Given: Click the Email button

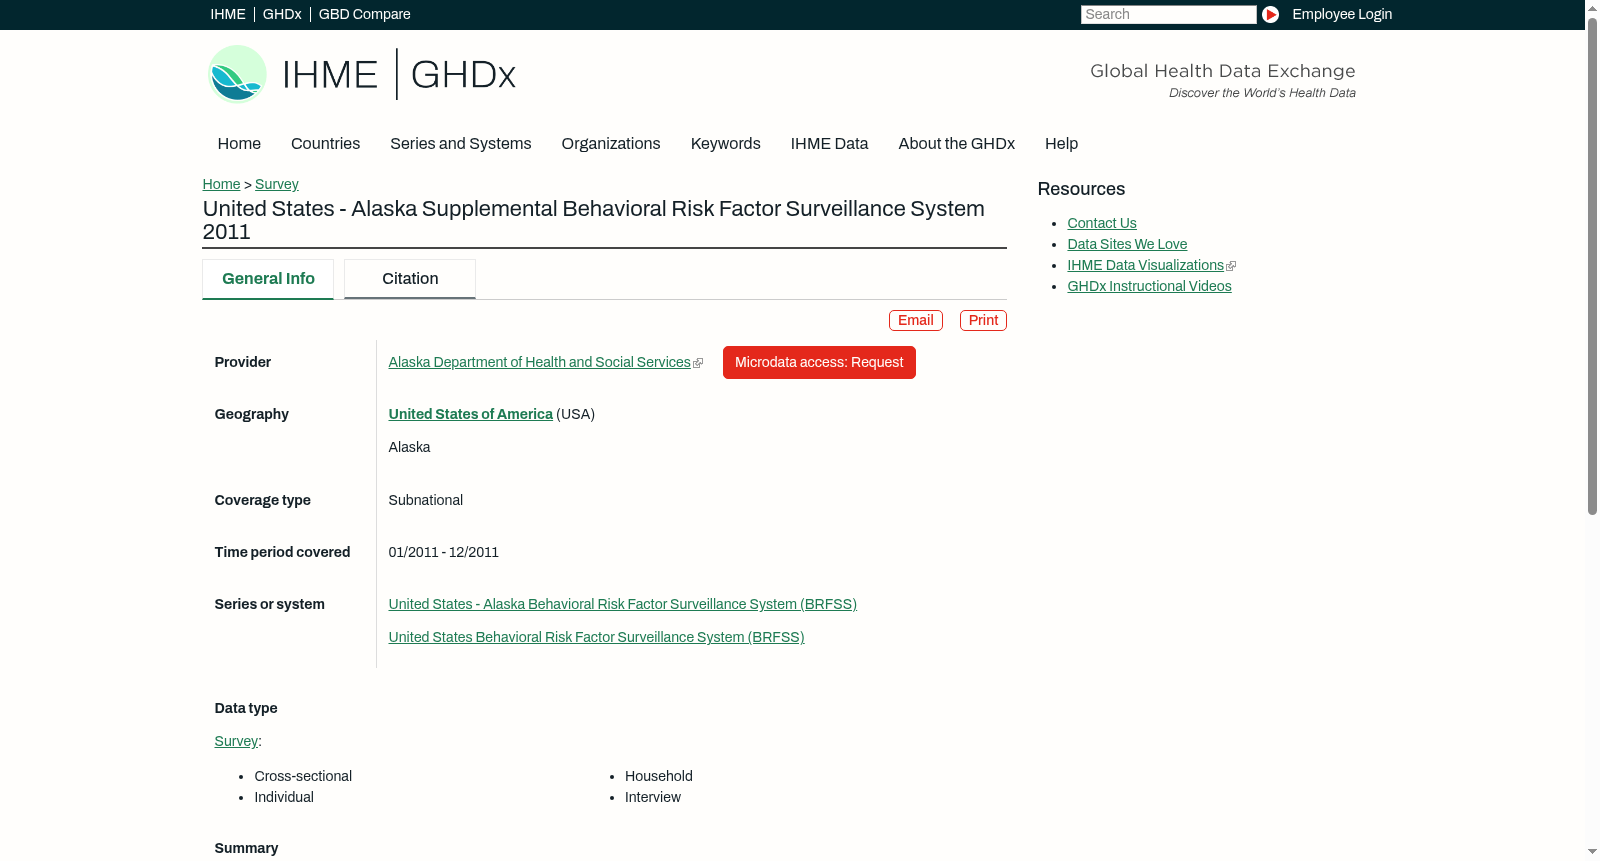Looking at the screenshot, I should [x=916, y=320].
